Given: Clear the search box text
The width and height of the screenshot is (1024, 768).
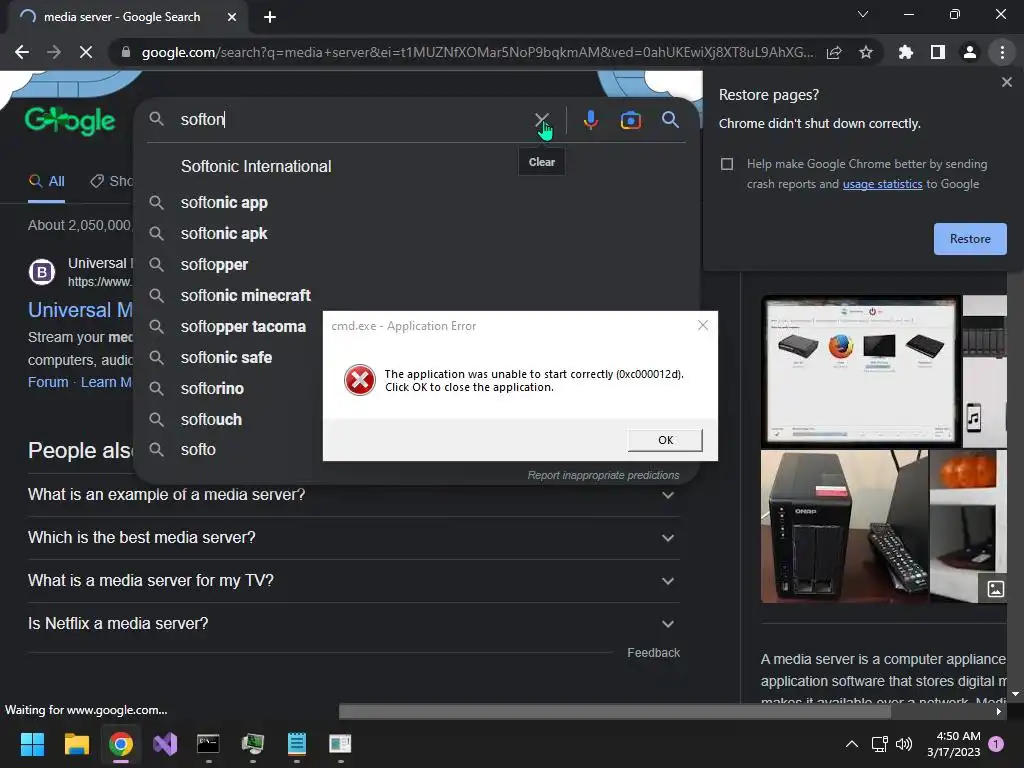Looking at the screenshot, I should click(541, 120).
